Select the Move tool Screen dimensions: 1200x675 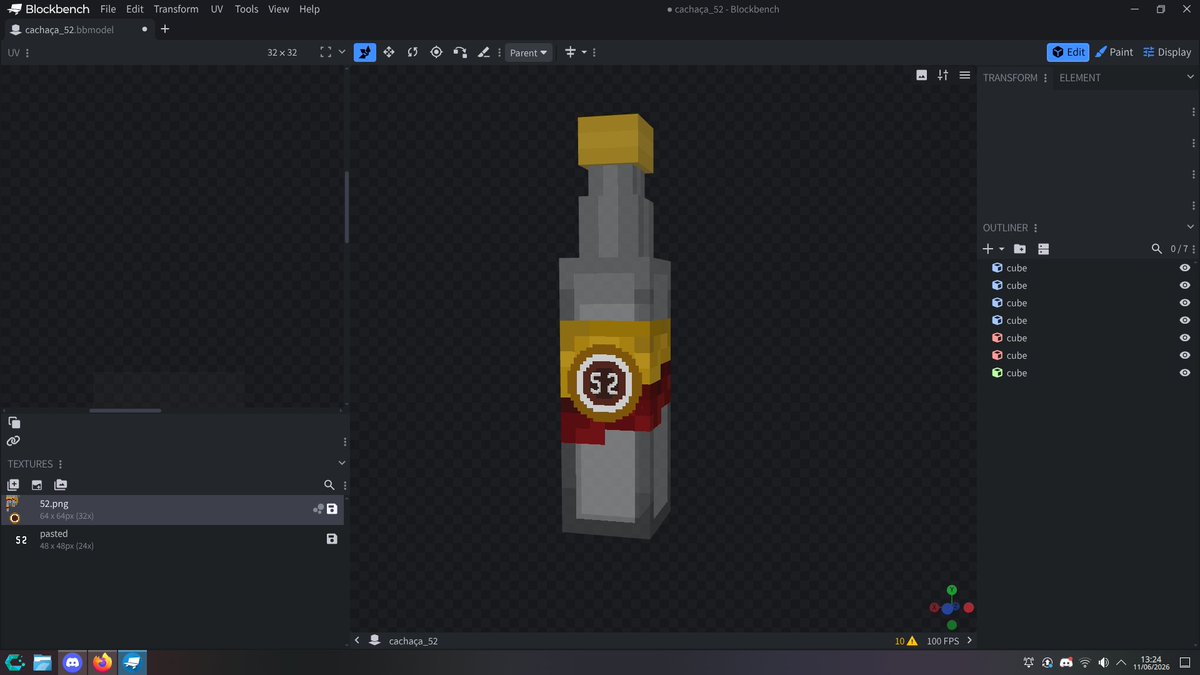[365, 52]
